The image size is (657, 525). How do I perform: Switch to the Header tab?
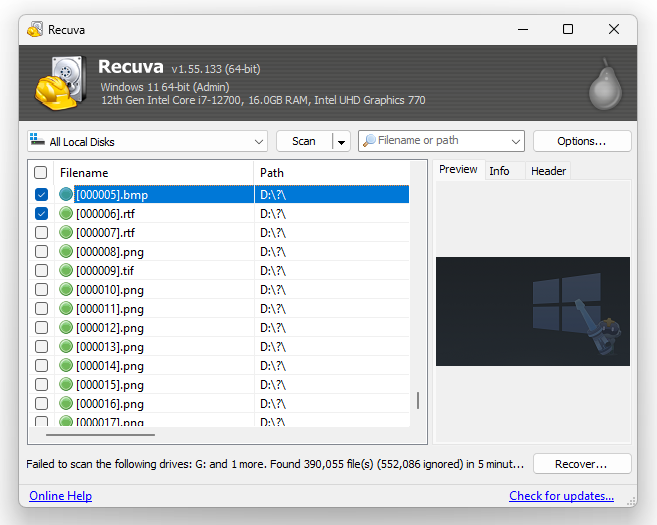coord(548,171)
